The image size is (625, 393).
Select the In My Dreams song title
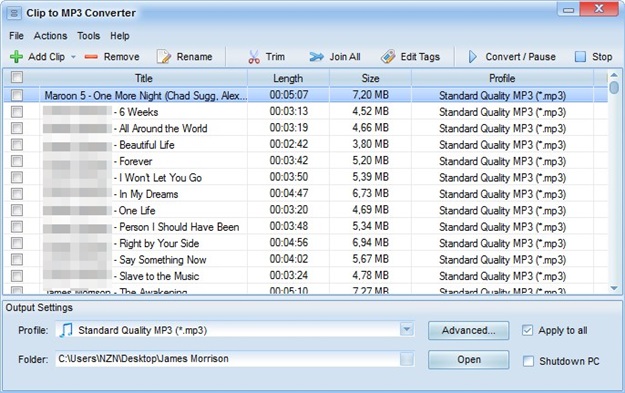[149, 194]
